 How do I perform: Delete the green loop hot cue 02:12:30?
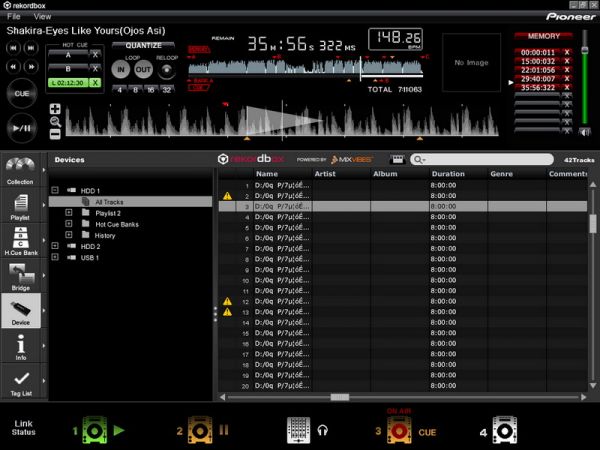(95, 83)
